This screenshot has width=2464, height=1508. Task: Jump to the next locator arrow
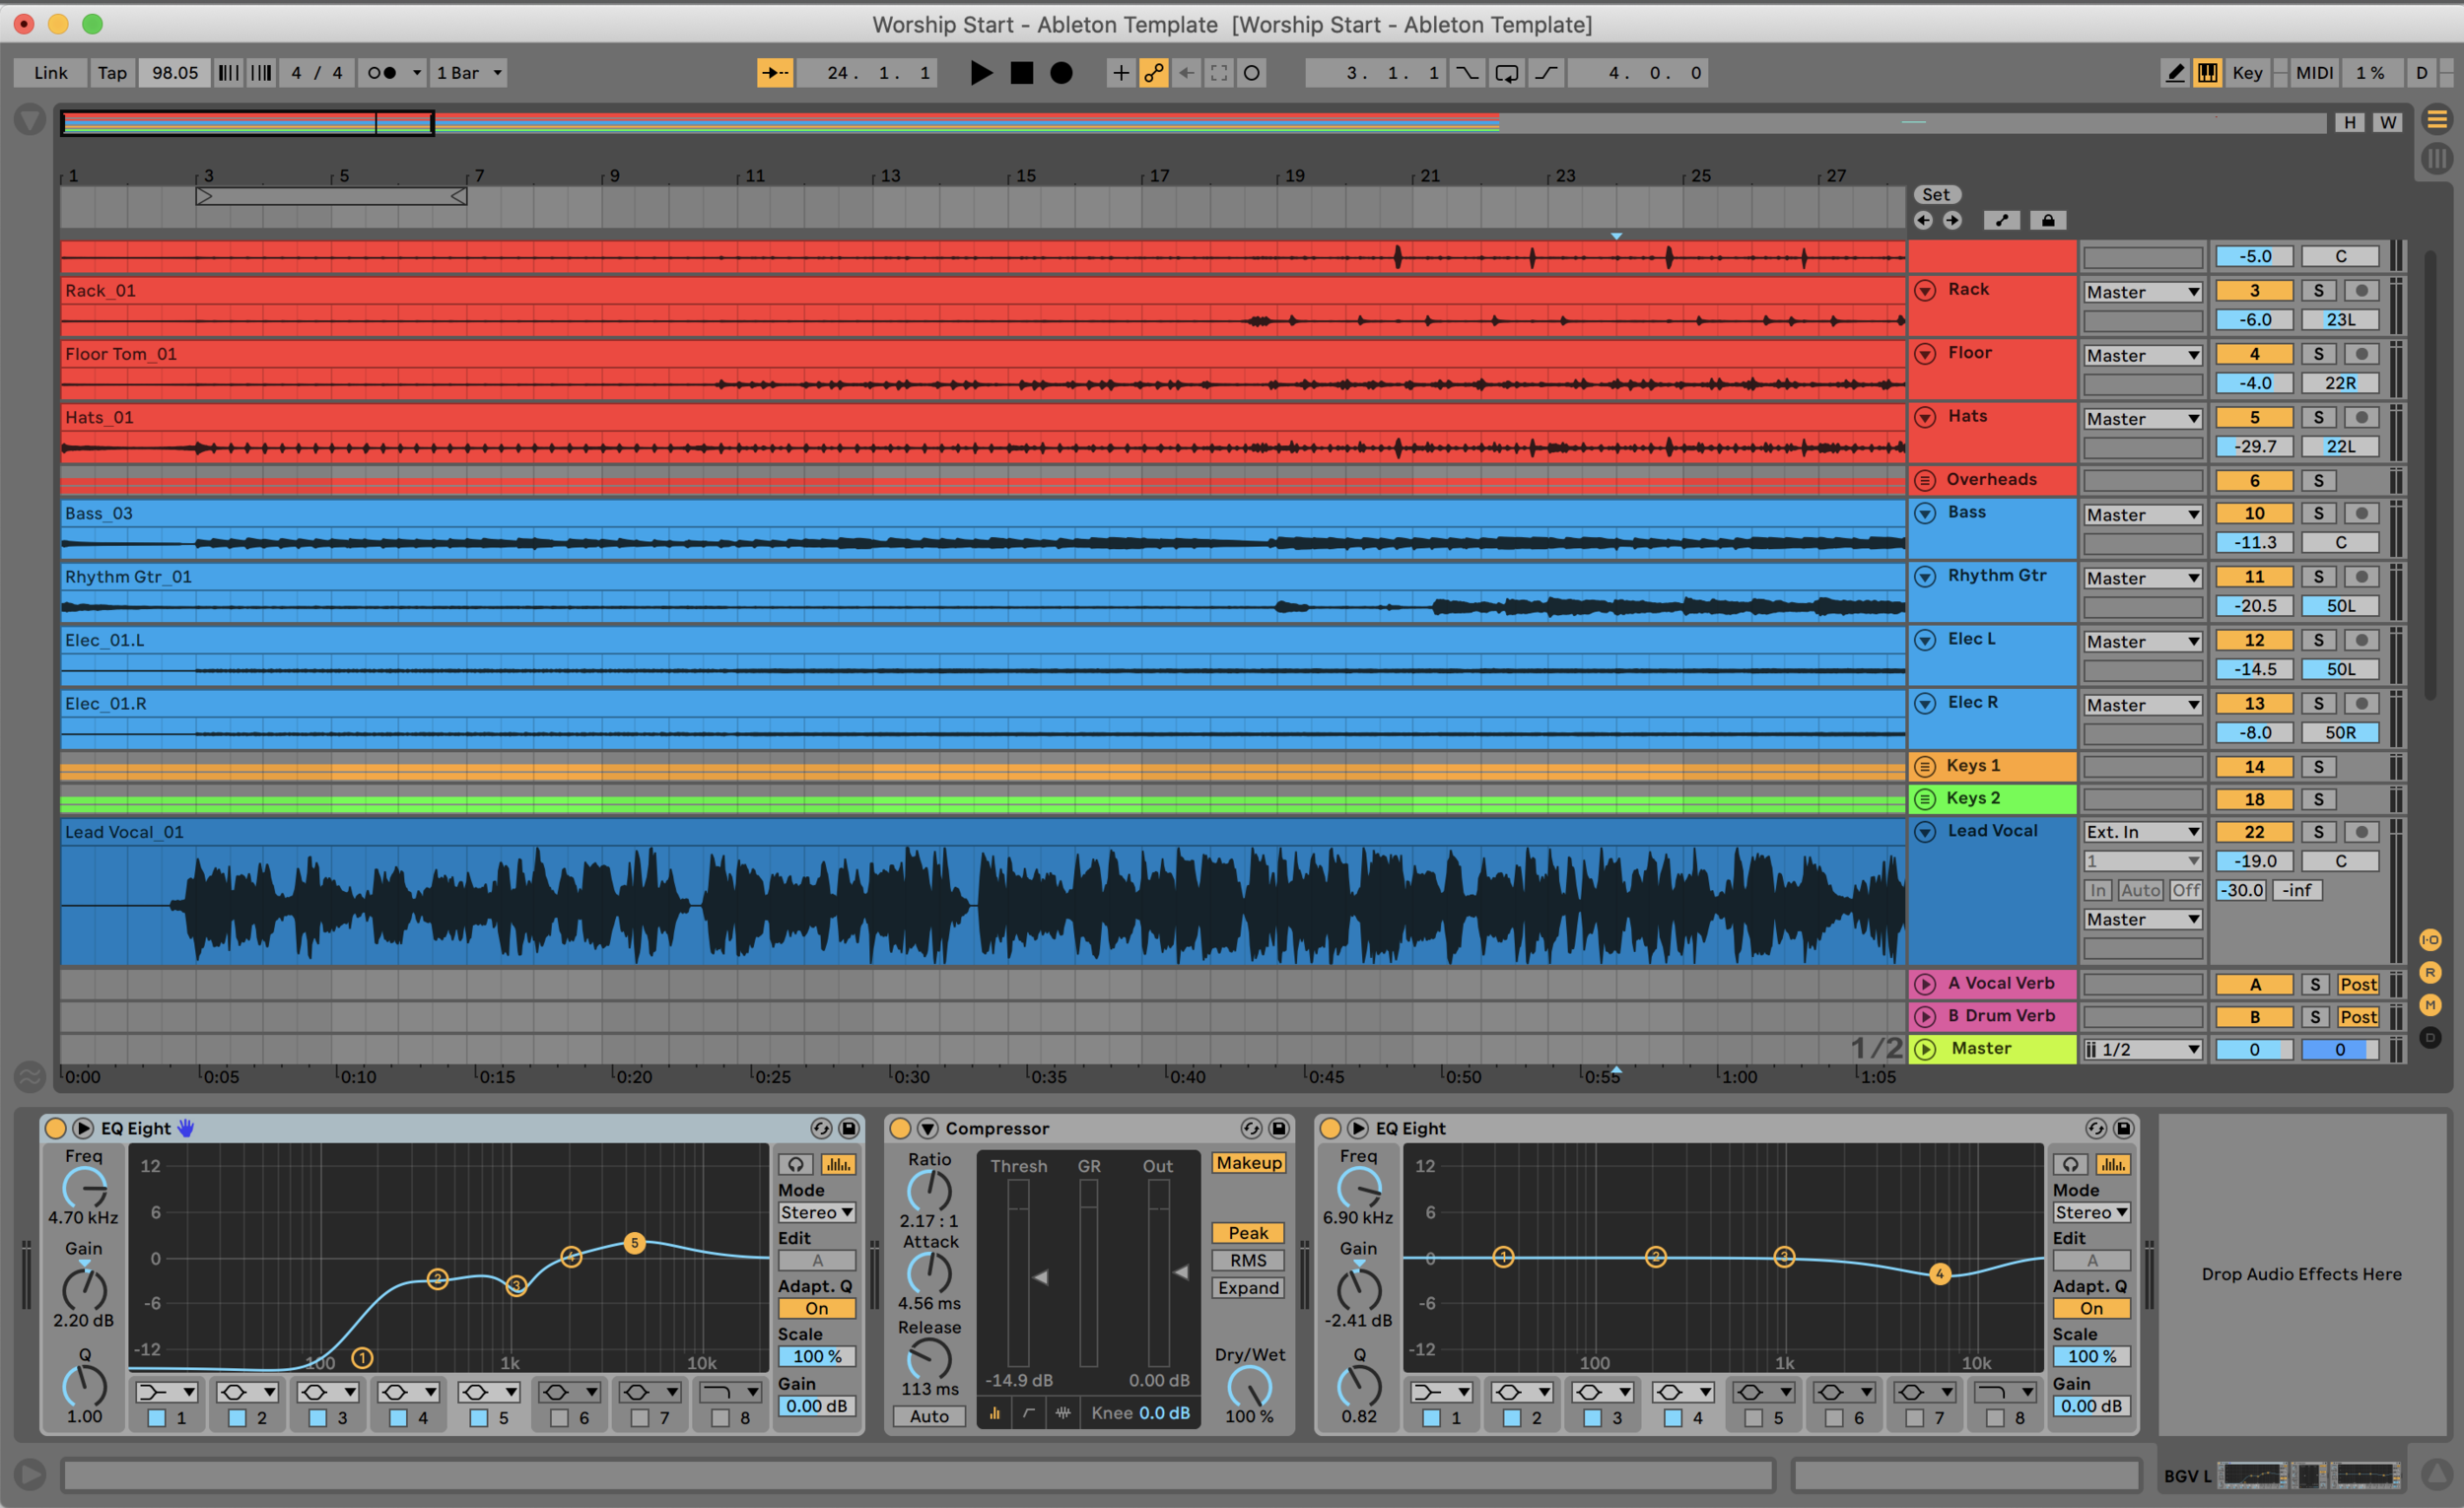click(1952, 221)
